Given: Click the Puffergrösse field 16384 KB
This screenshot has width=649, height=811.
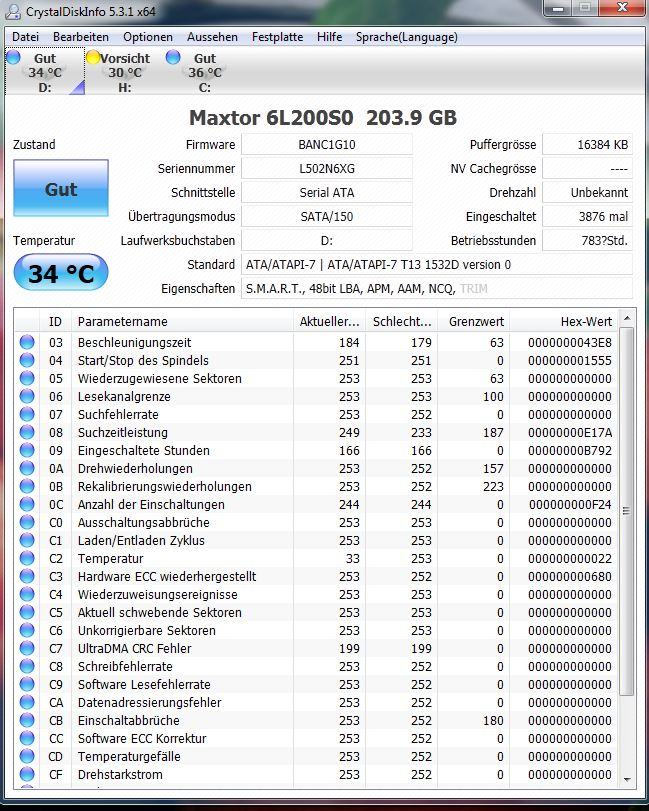Looking at the screenshot, I should pos(587,144).
